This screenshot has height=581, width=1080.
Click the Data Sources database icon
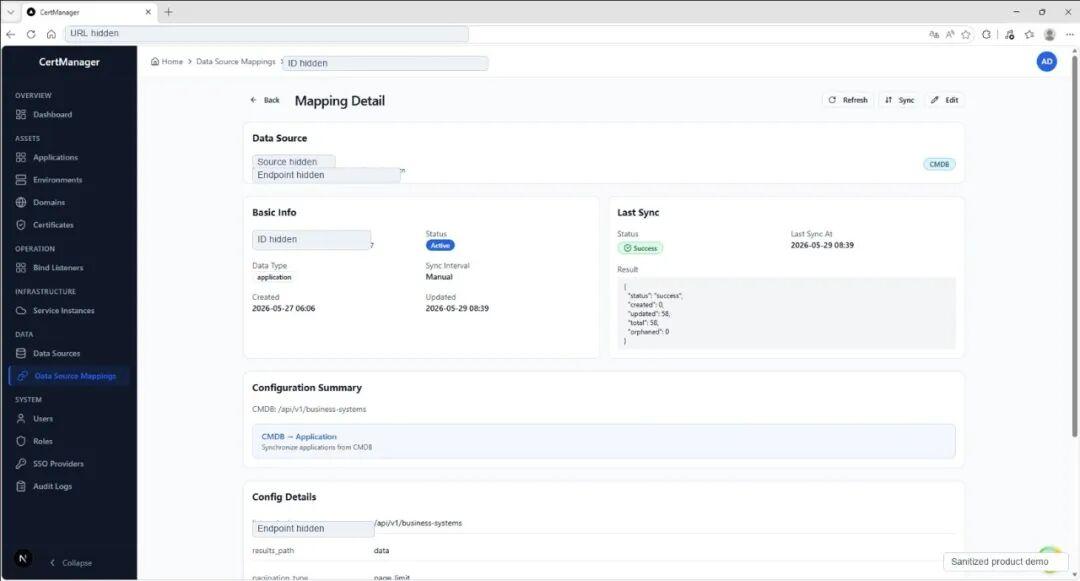21,353
